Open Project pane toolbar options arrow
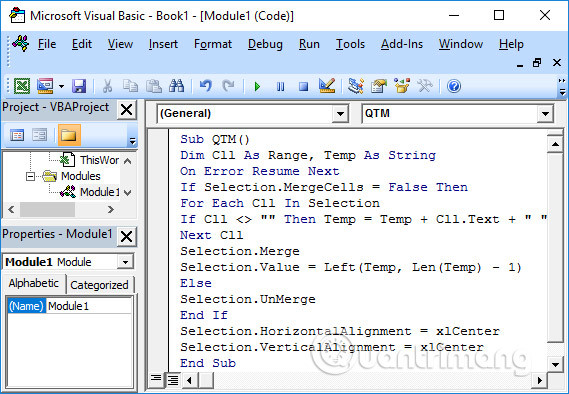 pos(132,141)
